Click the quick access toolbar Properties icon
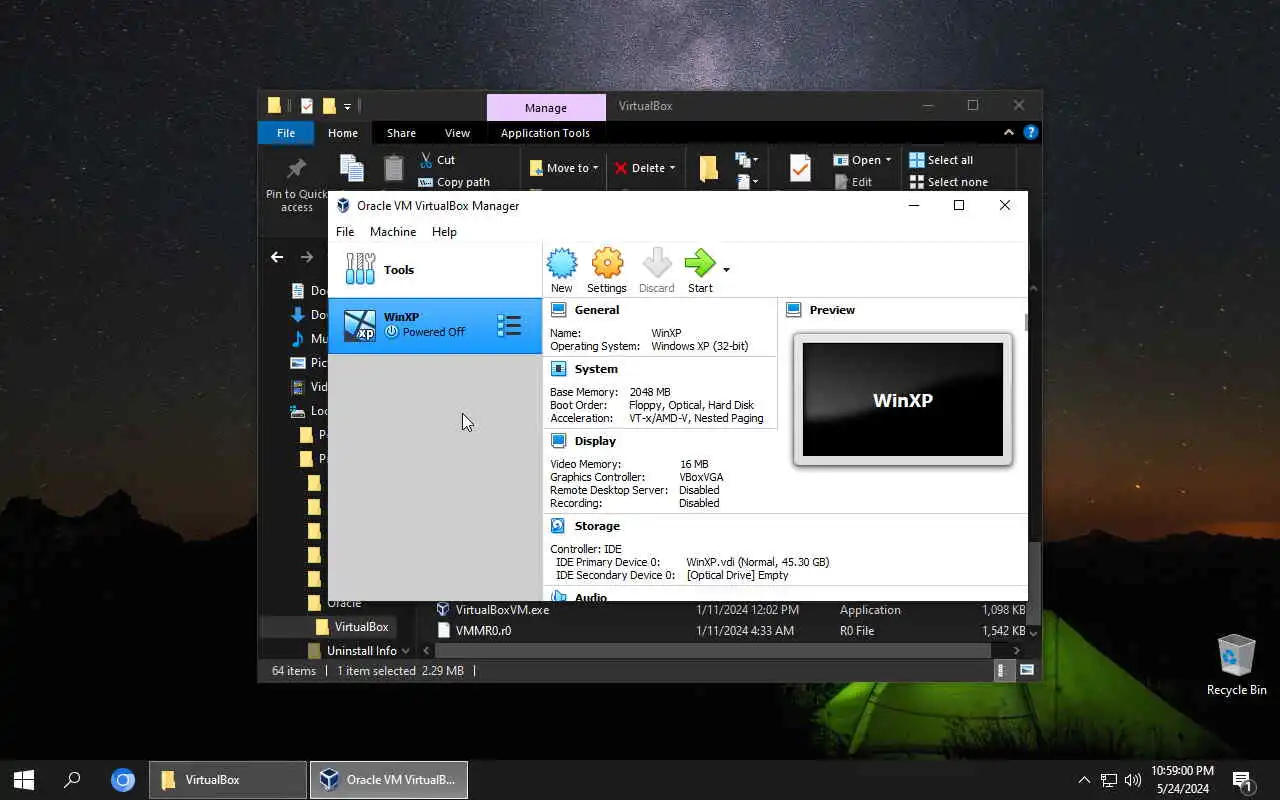This screenshot has height=800, width=1280. 306,105
